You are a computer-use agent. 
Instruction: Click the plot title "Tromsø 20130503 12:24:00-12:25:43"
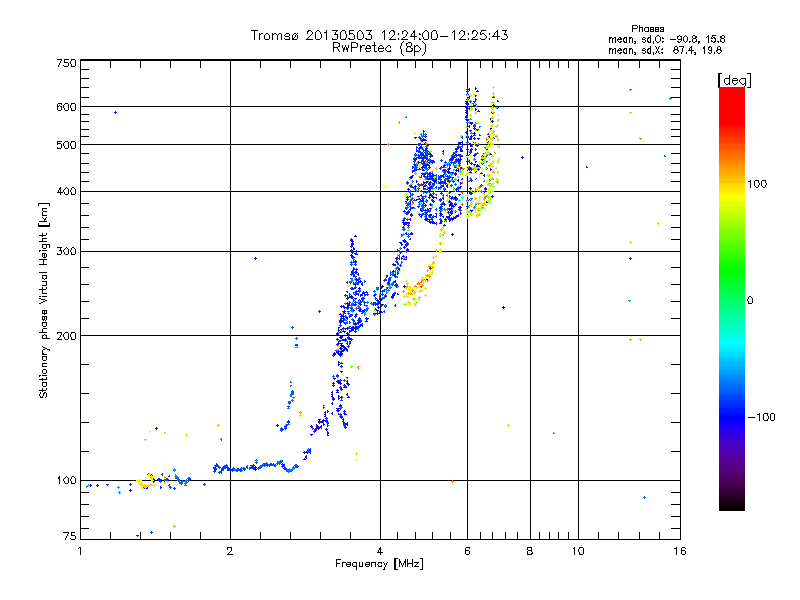379,35
